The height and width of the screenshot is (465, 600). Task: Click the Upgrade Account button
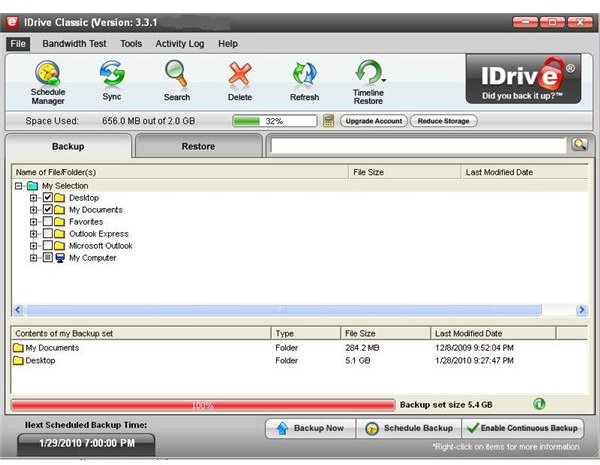pyautogui.click(x=373, y=121)
